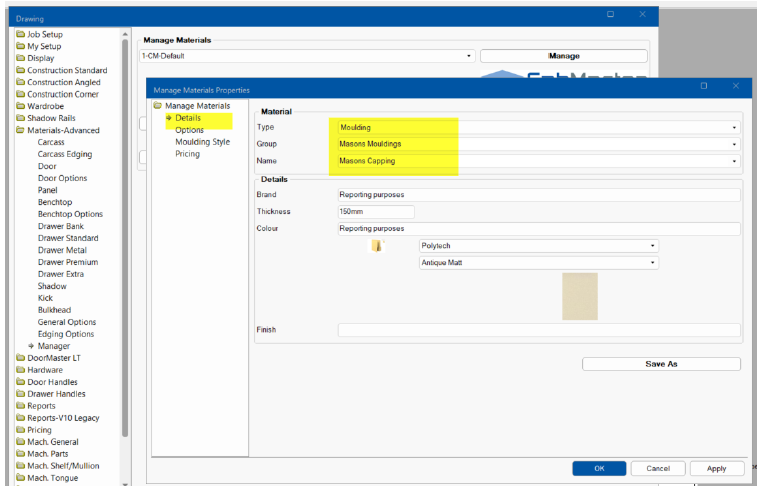This screenshot has height=486, width=757.
Task: Click the Brand input field
Action: (x=539, y=194)
